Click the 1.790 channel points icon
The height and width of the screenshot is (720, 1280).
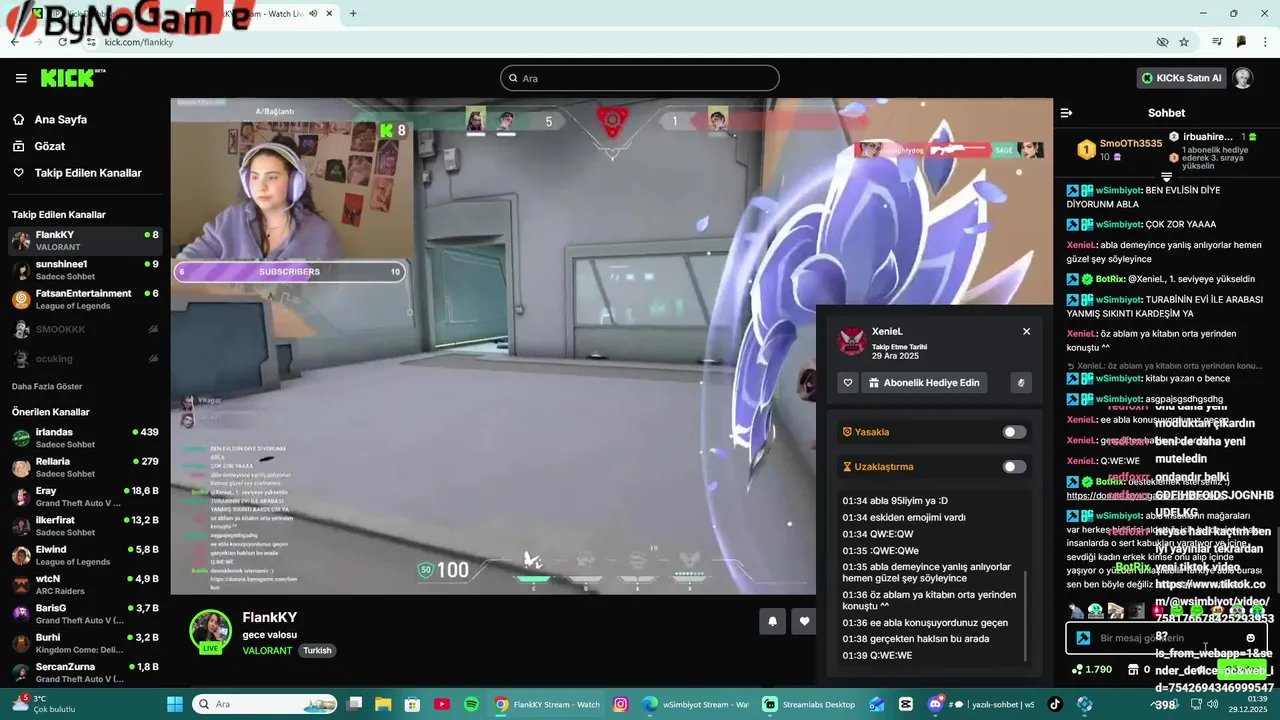pyautogui.click(x=1077, y=669)
